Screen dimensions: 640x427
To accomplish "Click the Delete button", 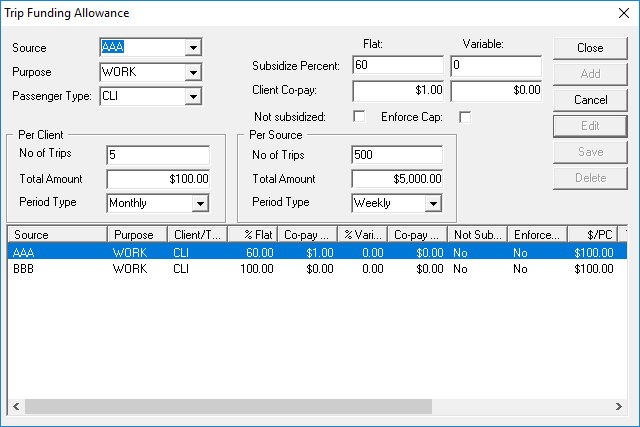I will click(x=590, y=178).
